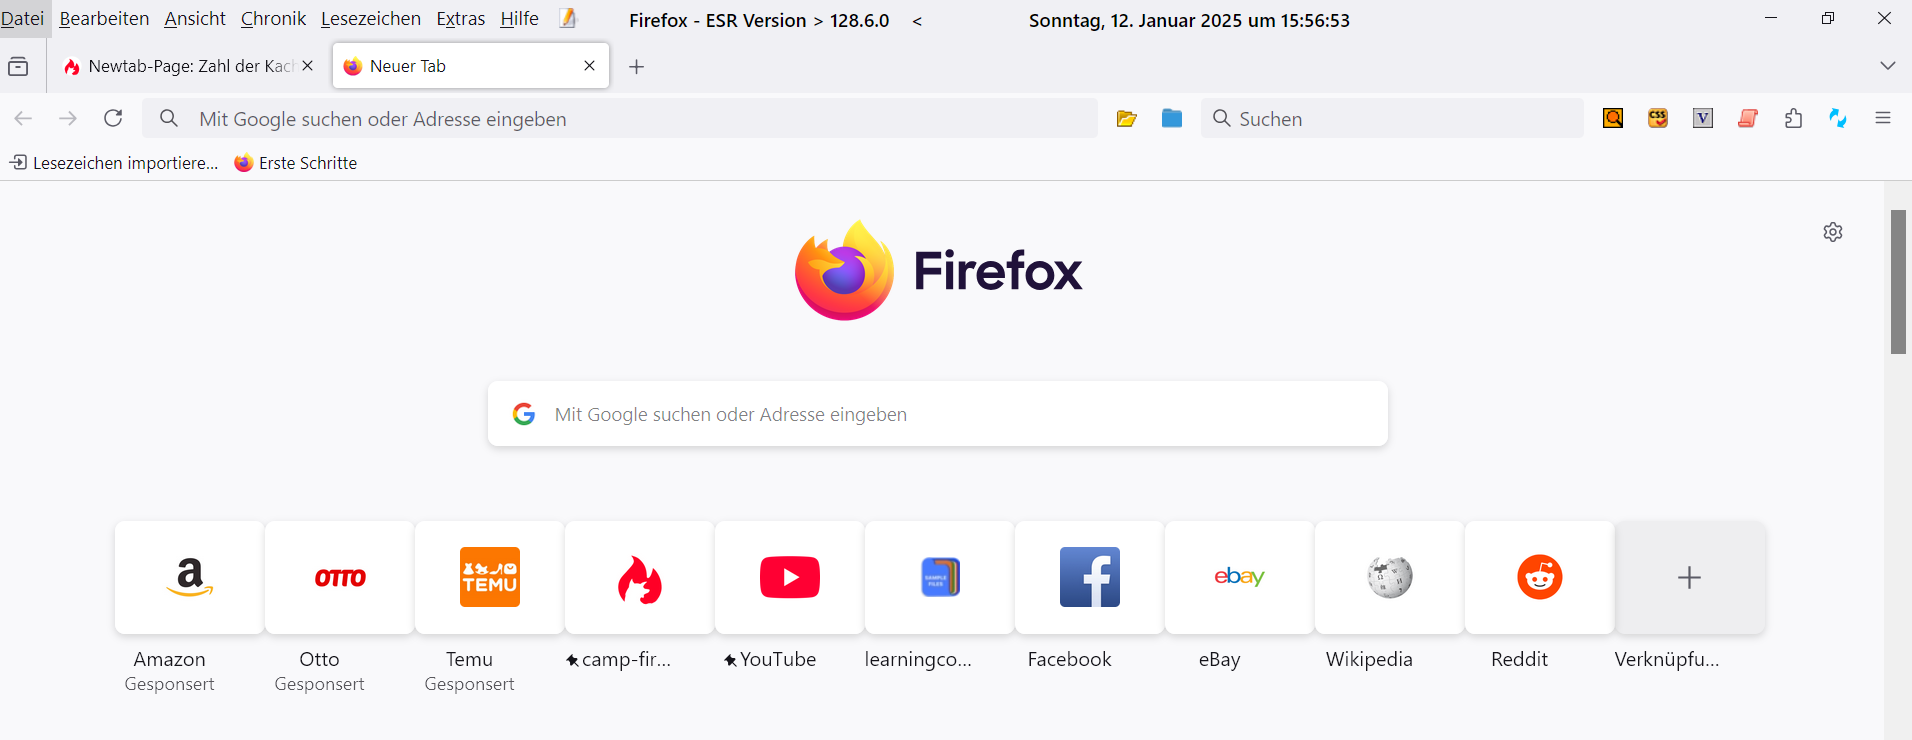
Task: Open the Reddit shortcut tile
Action: pos(1540,577)
